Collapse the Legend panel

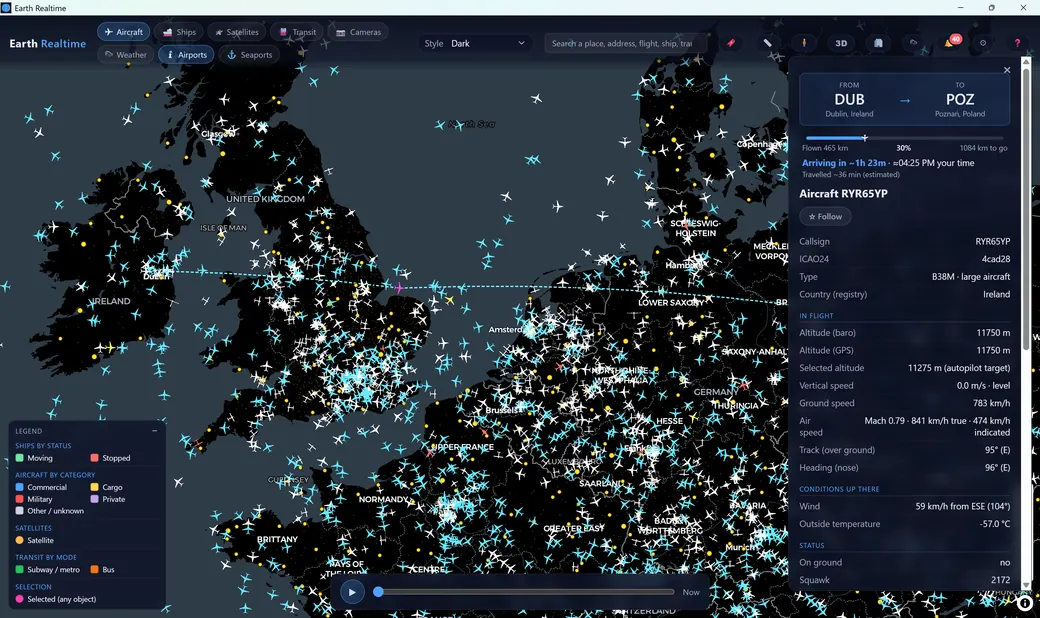pyautogui.click(x=155, y=431)
